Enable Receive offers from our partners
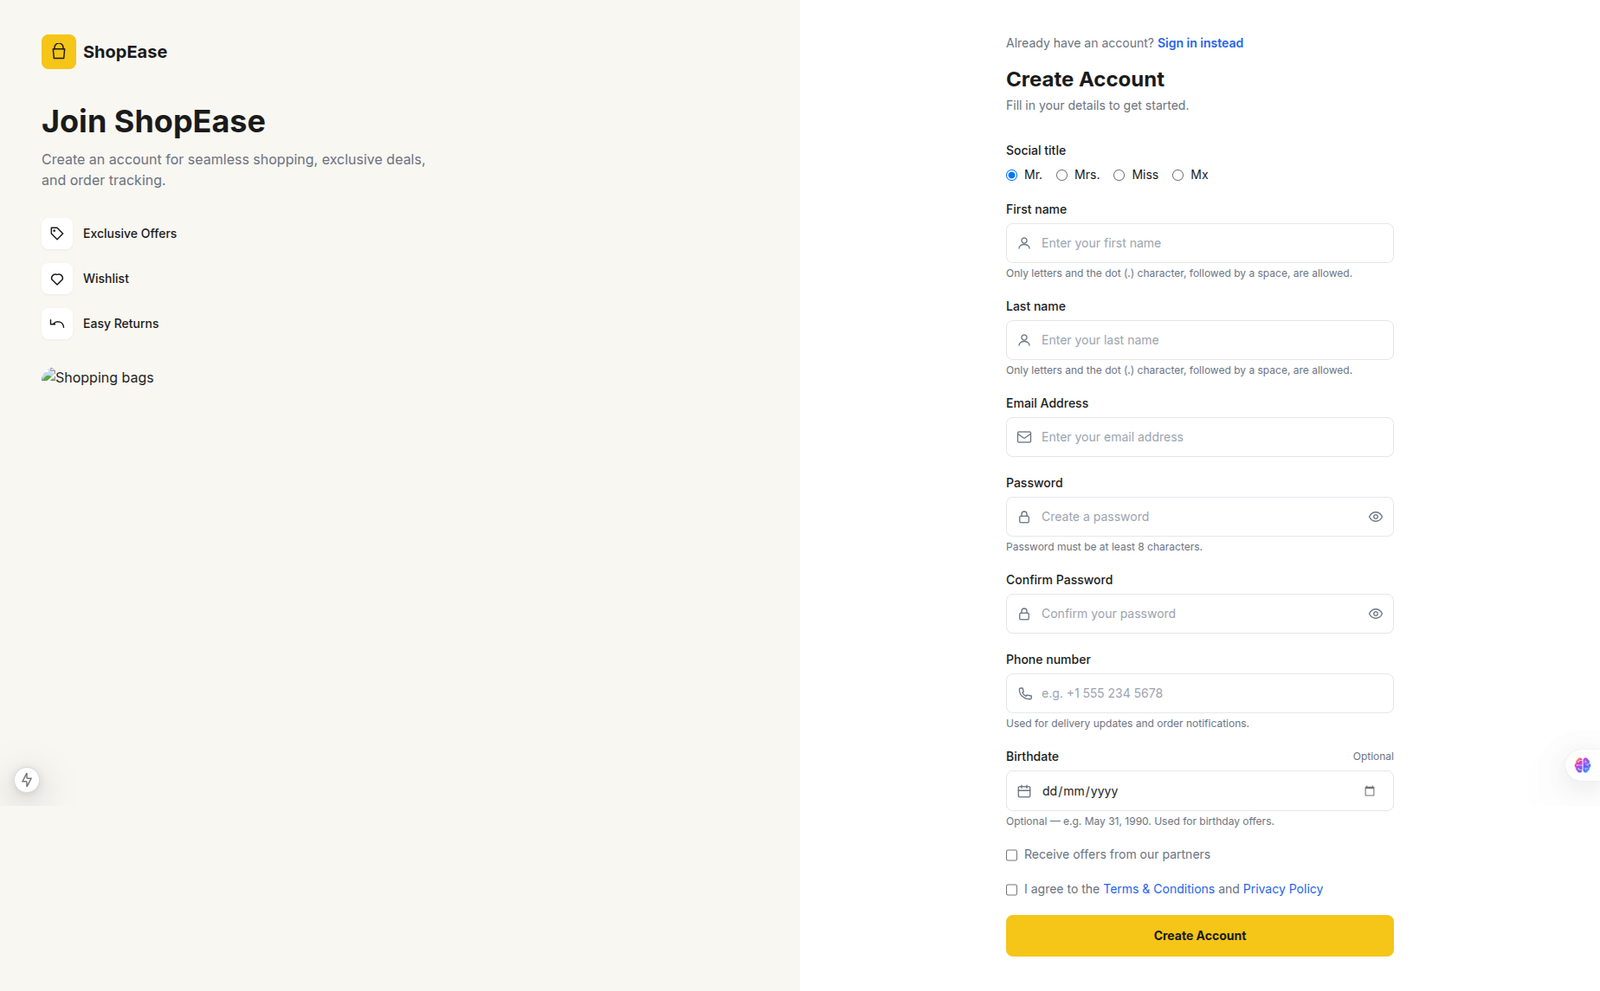1600x991 pixels. pyautogui.click(x=1012, y=855)
